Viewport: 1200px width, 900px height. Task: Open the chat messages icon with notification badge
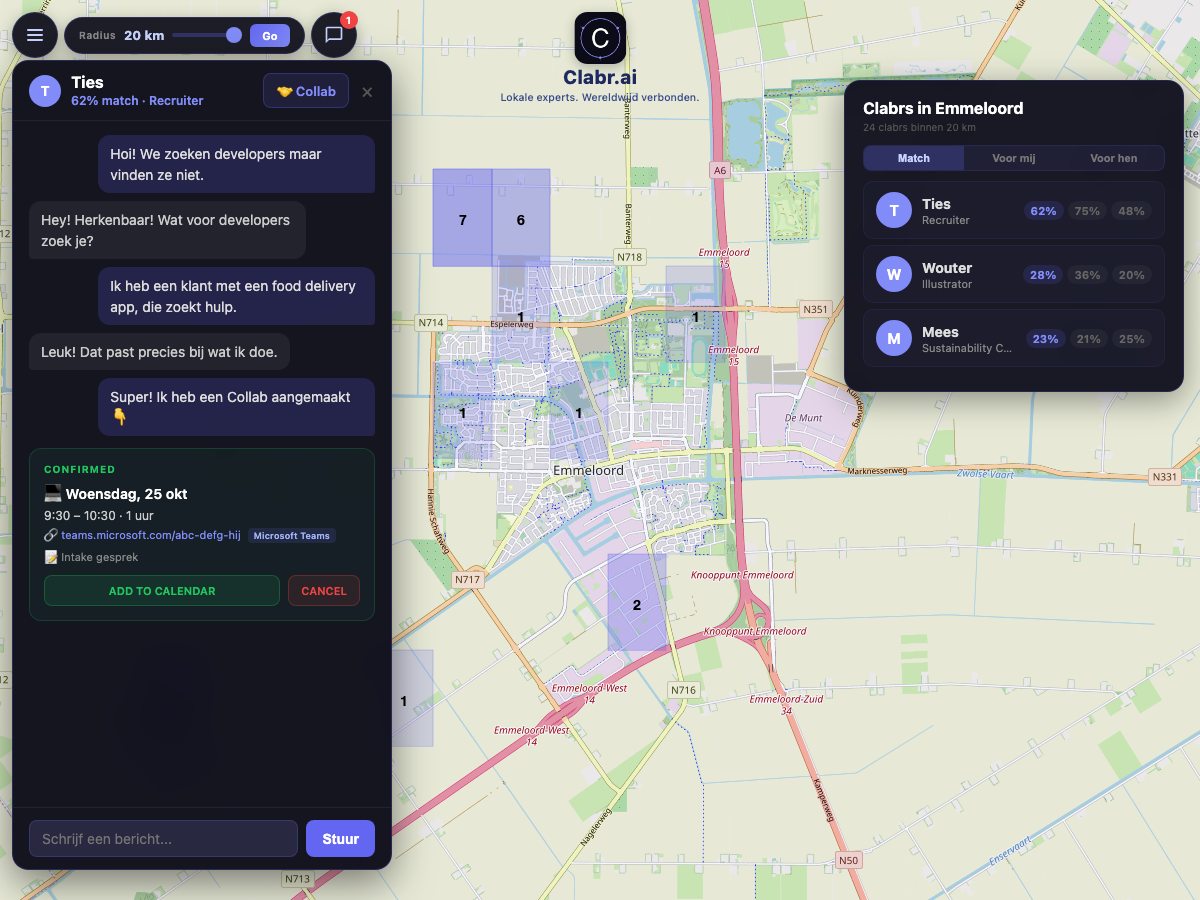334,35
